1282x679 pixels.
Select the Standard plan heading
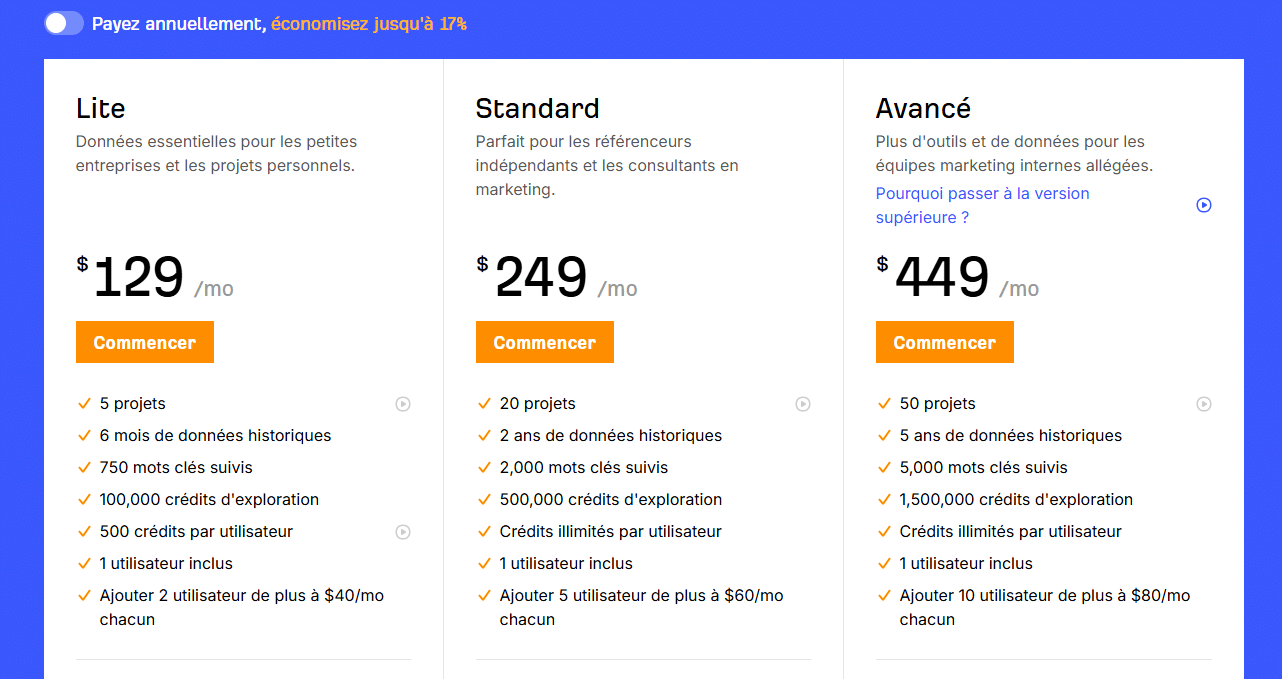(537, 108)
